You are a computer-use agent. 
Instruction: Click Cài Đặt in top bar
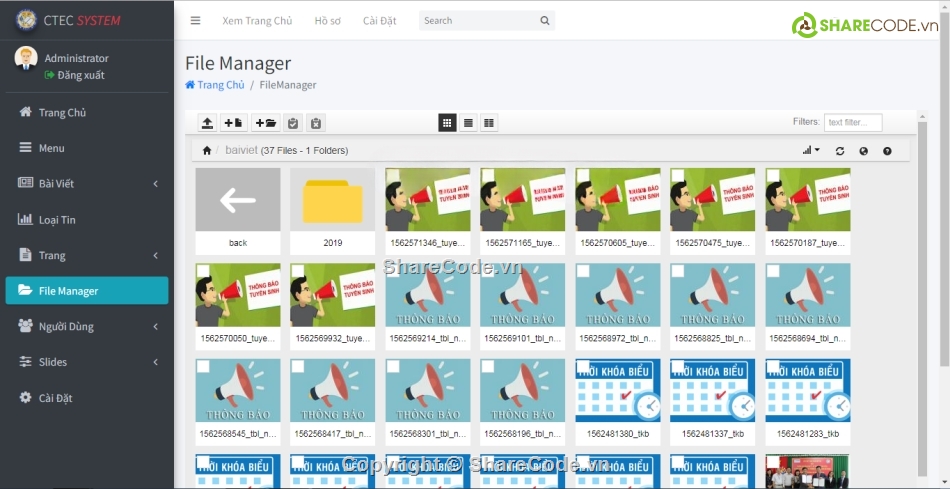point(379,21)
